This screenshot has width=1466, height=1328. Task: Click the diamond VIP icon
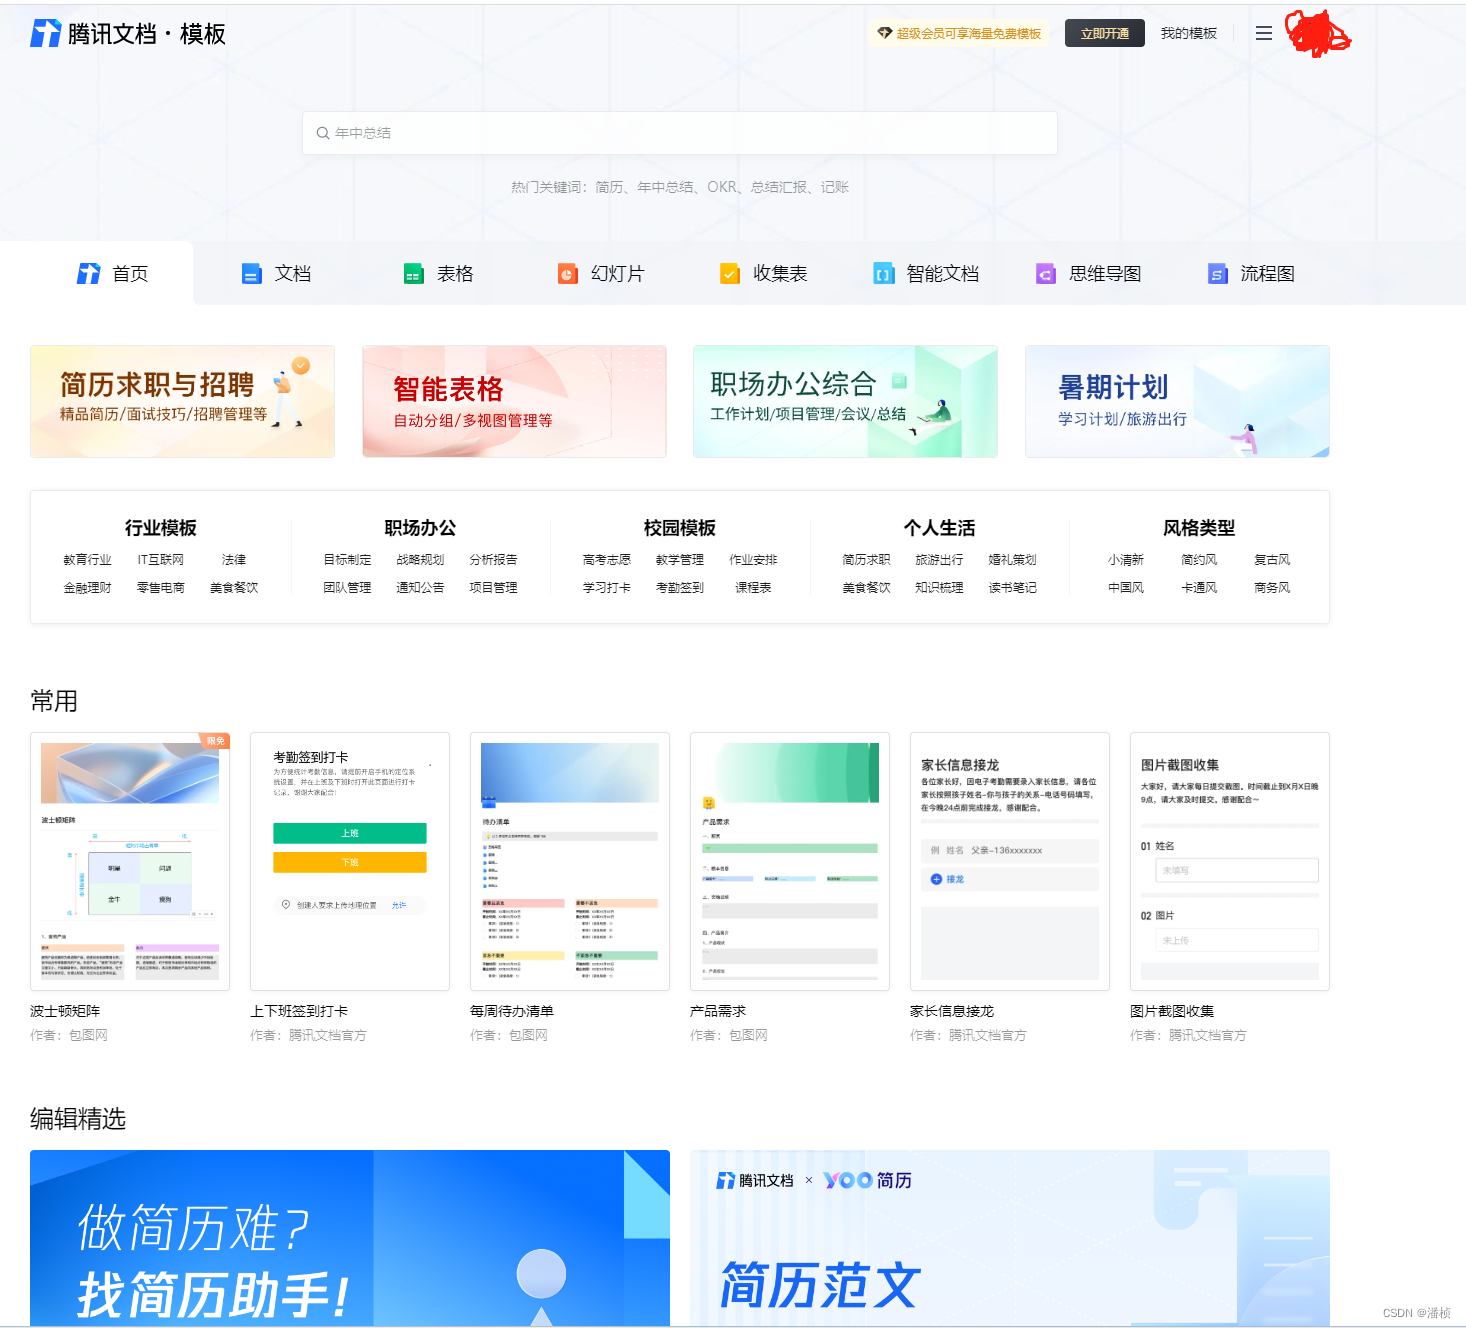click(884, 33)
